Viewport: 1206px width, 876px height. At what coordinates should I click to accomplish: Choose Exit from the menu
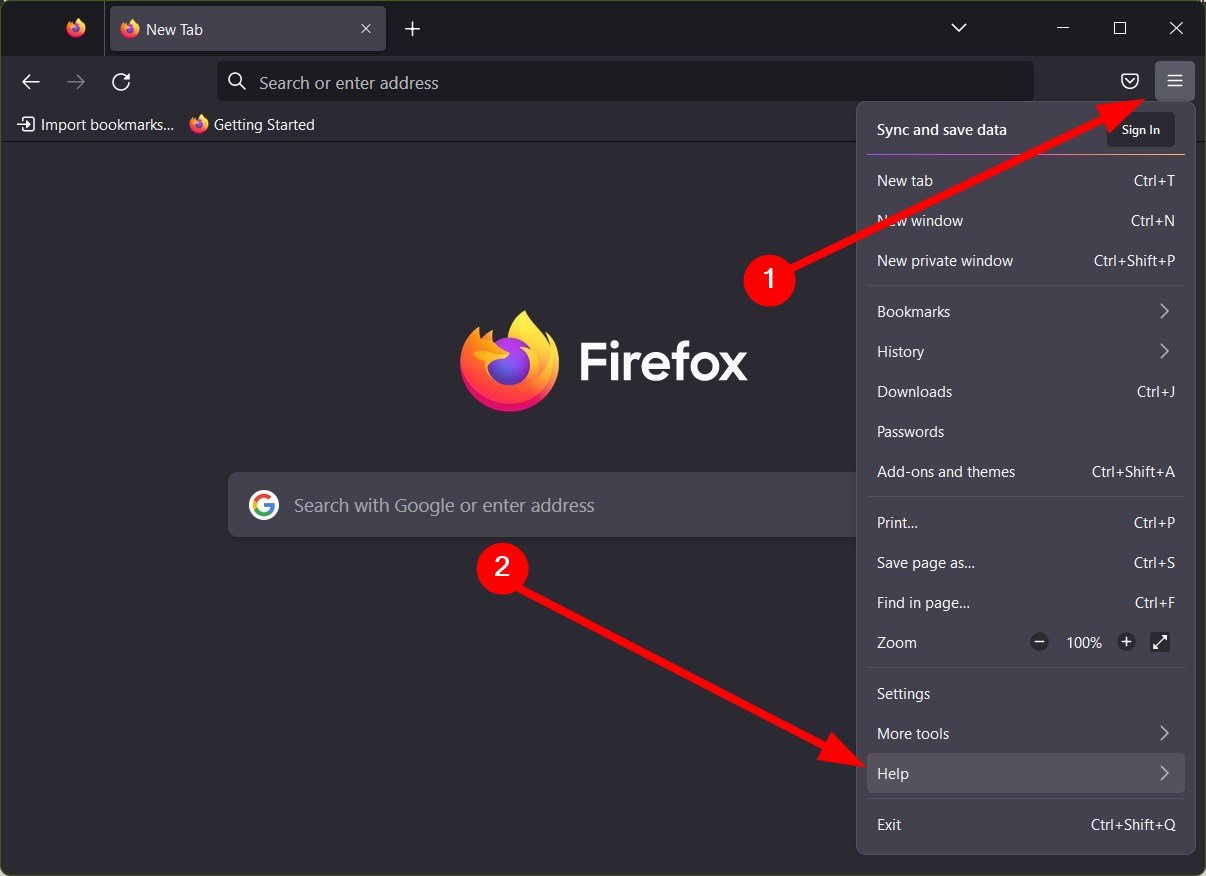click(x=1026, y=825)
